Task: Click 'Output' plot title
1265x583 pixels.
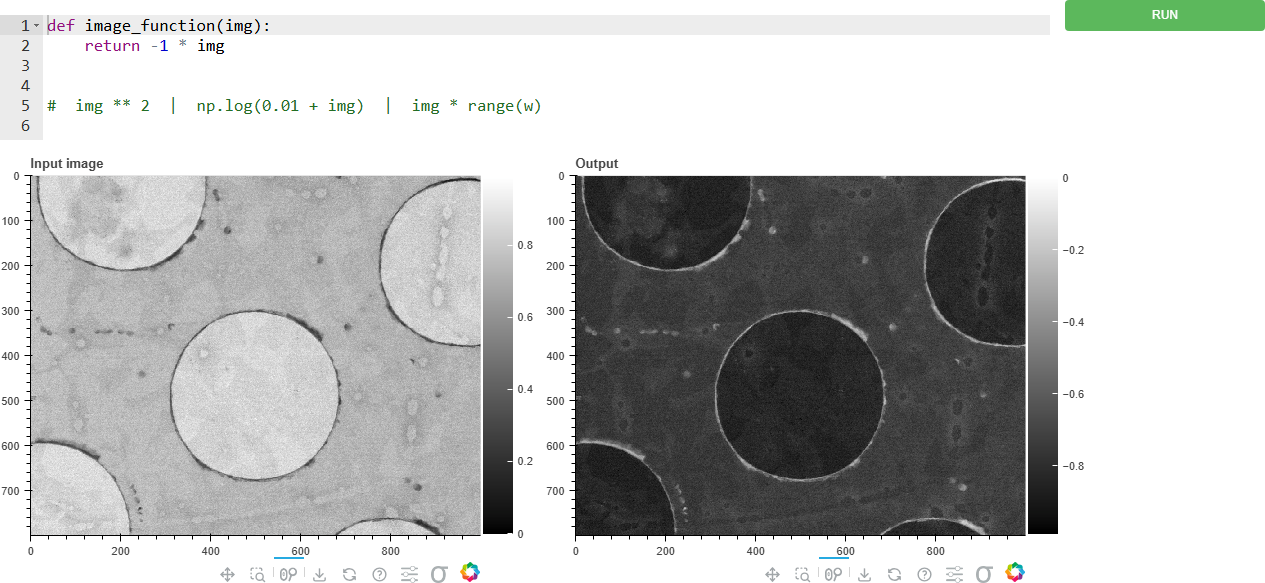Action: click(597, 164)
